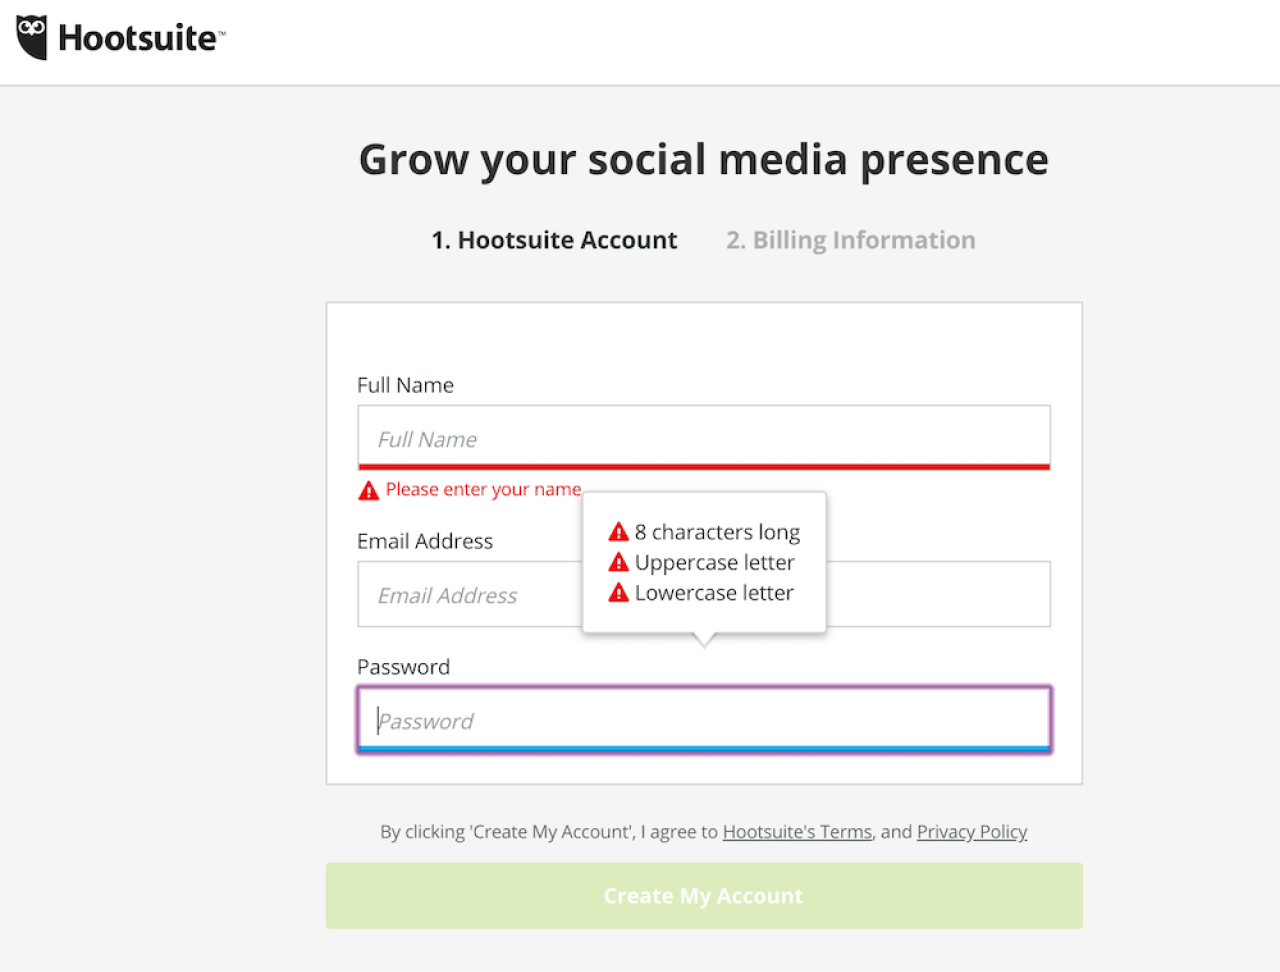1280x972 pixels.
Task: Open the Privacy Policy link
Action: [x=972, y=831]
